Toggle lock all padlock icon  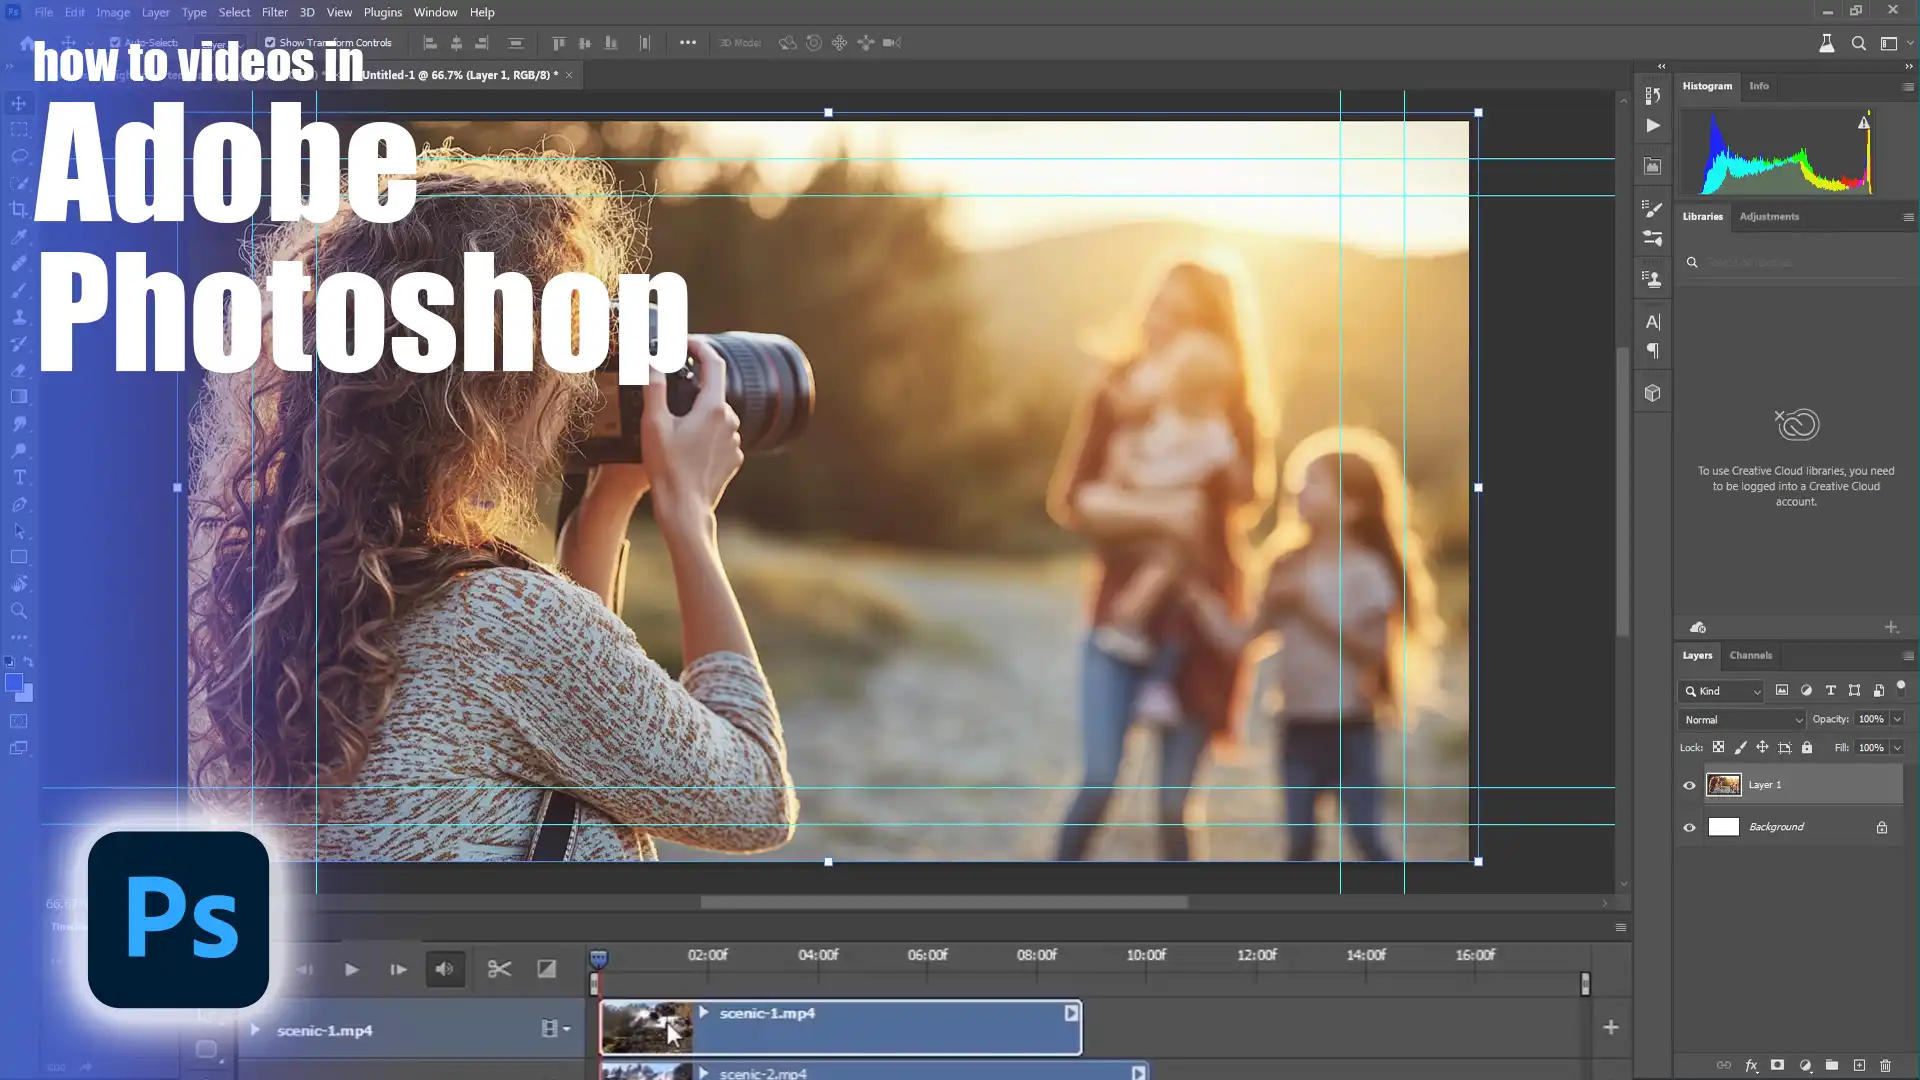click(1807, 747)
